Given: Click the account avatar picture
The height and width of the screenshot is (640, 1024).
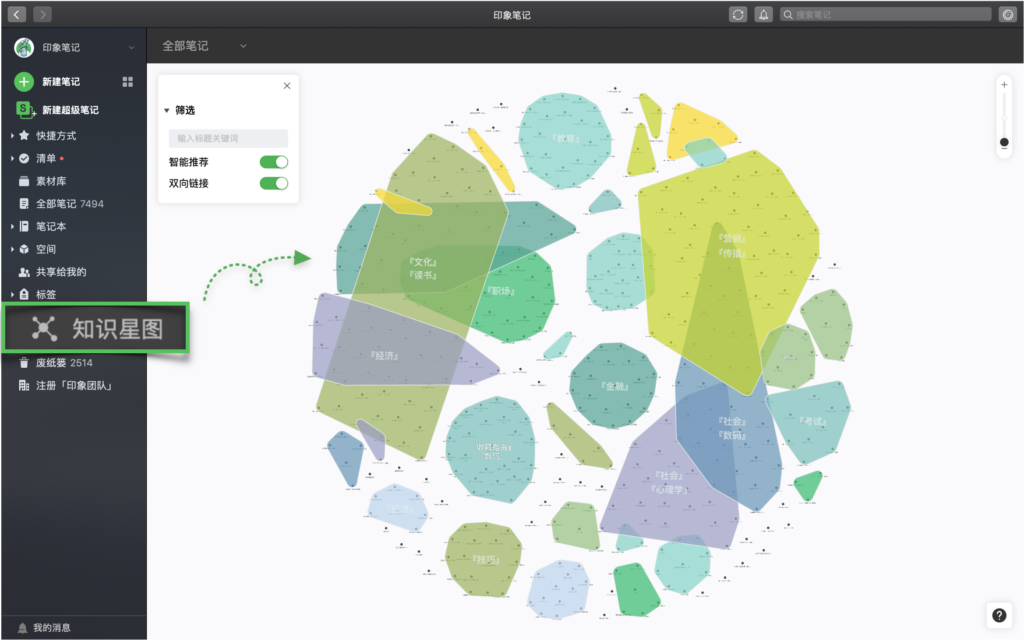Looking at the screenshot, I should [24, 47].
